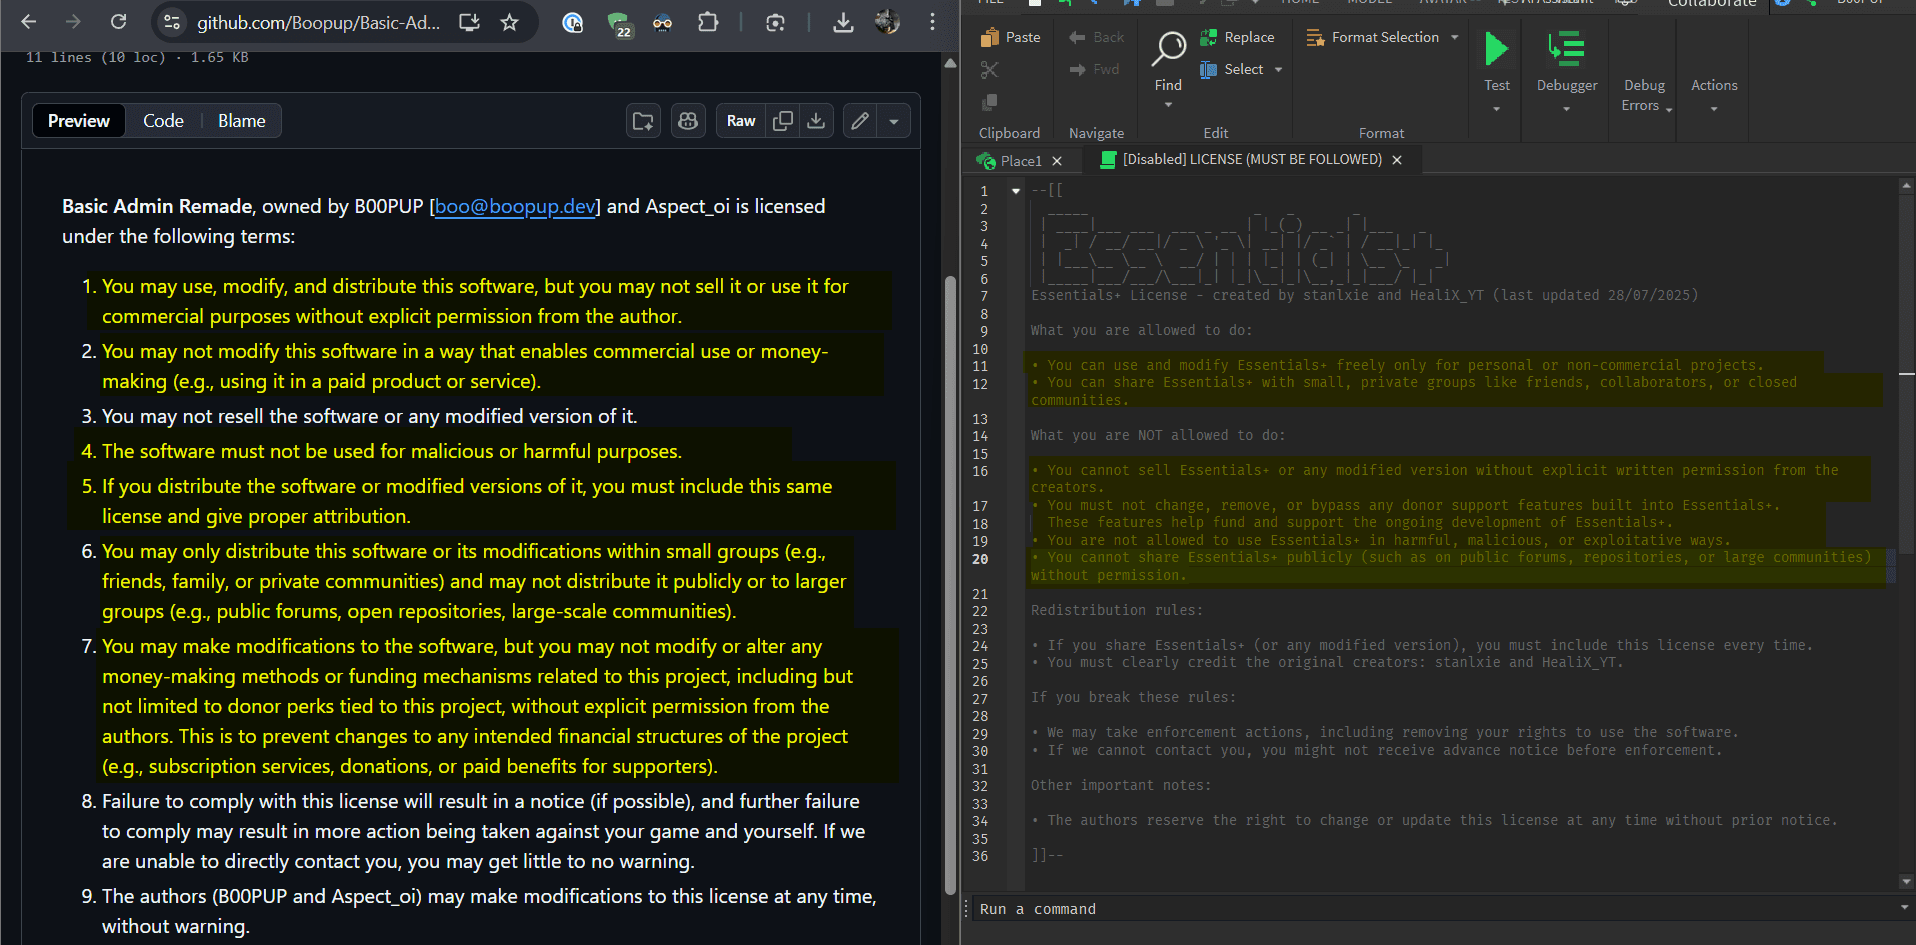Switch to the Place1 tab
1916x945 pixels.
pos(1020,160)
